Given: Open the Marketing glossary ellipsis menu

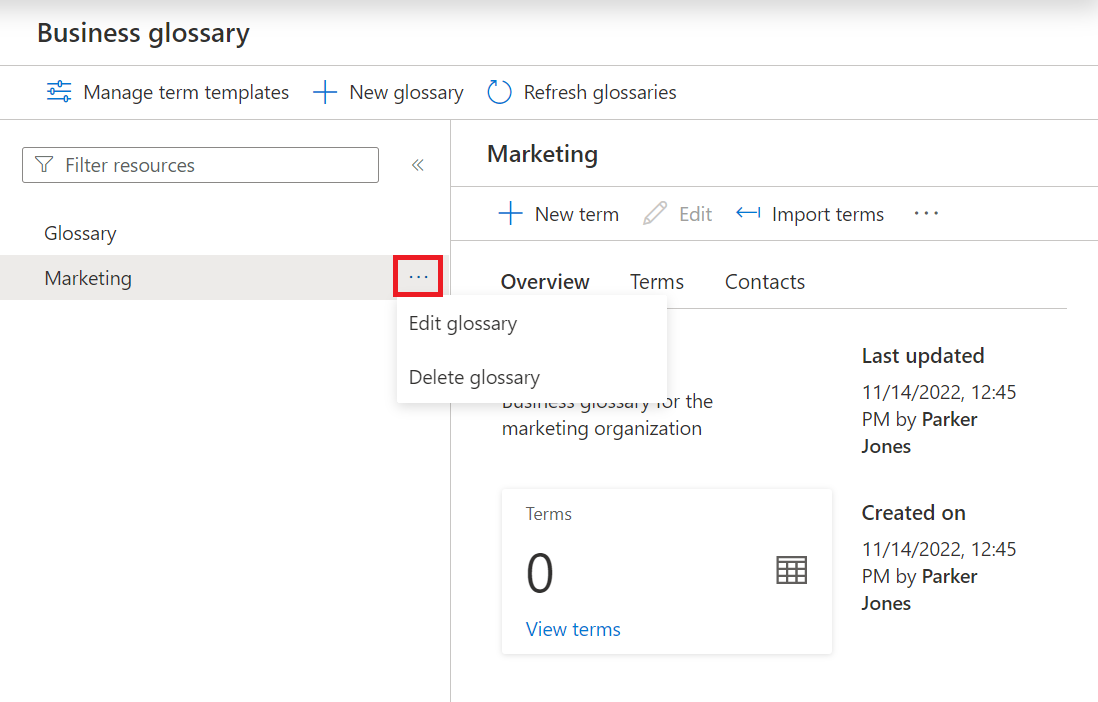Looking at the screenshot, I should coord(418,277).
